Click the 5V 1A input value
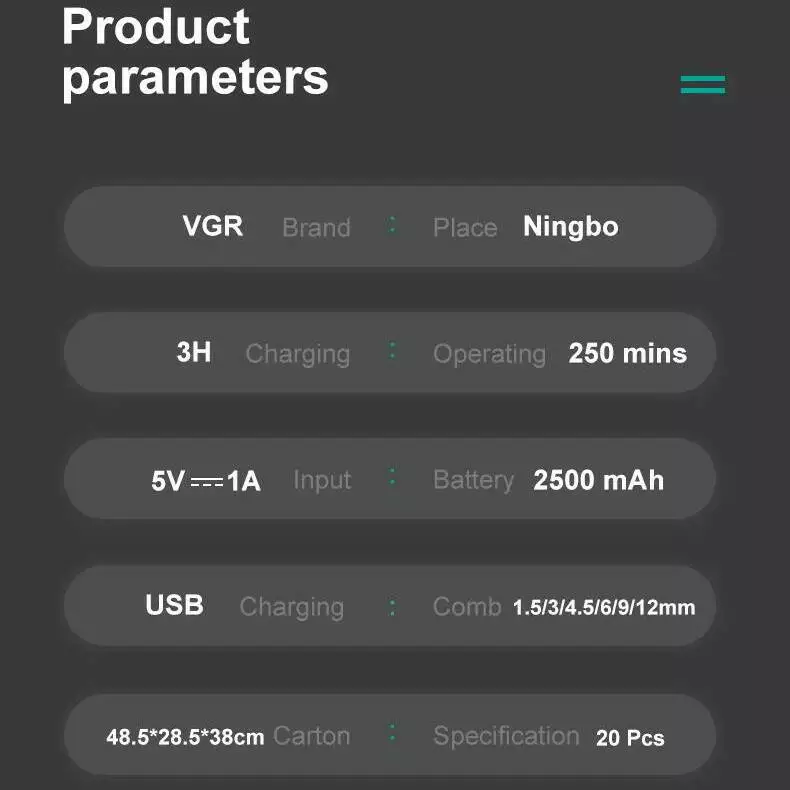 point(206,481)
